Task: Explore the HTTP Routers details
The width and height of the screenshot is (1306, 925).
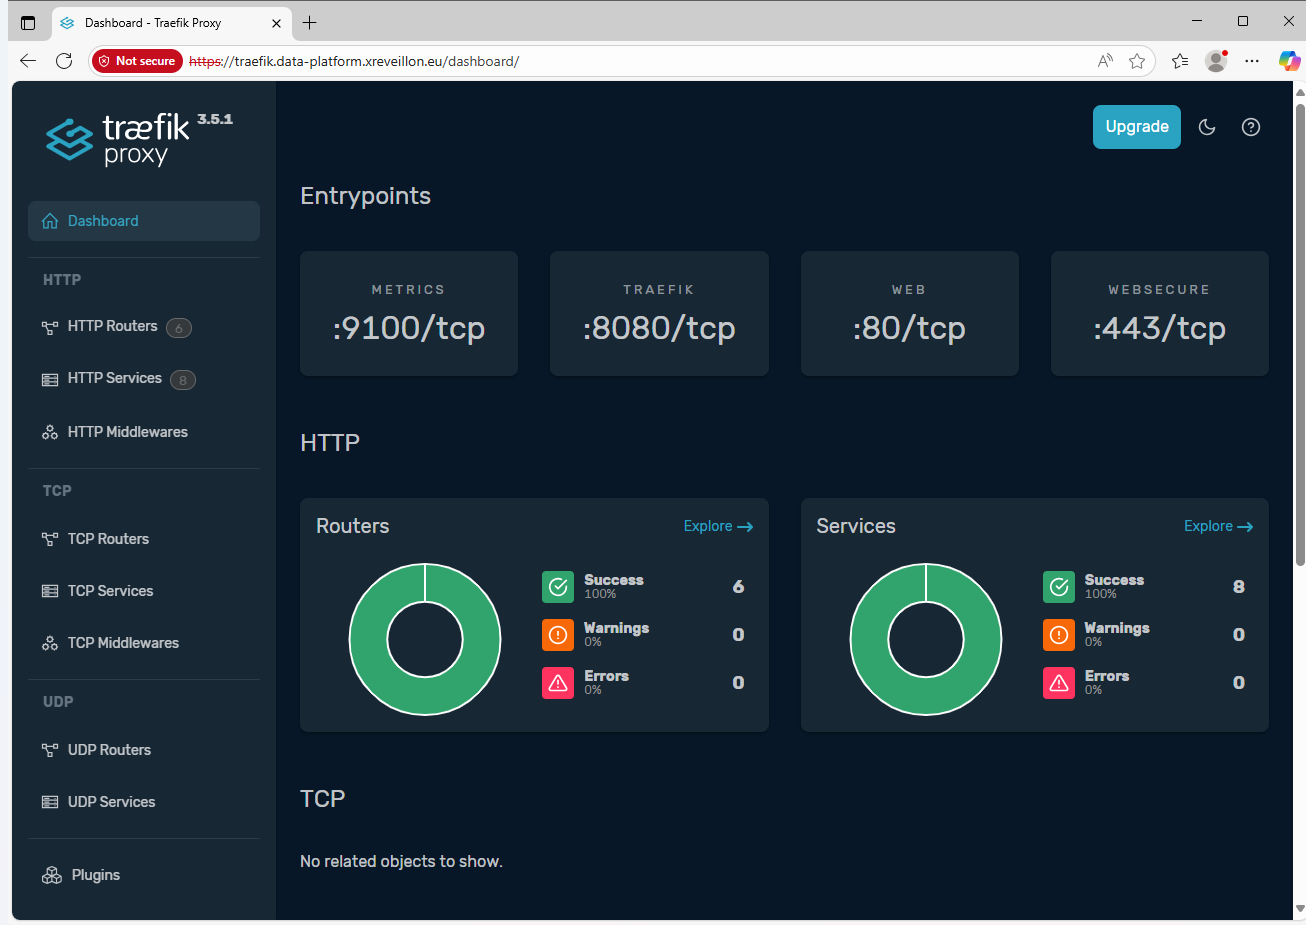Action: pos(717,525)
